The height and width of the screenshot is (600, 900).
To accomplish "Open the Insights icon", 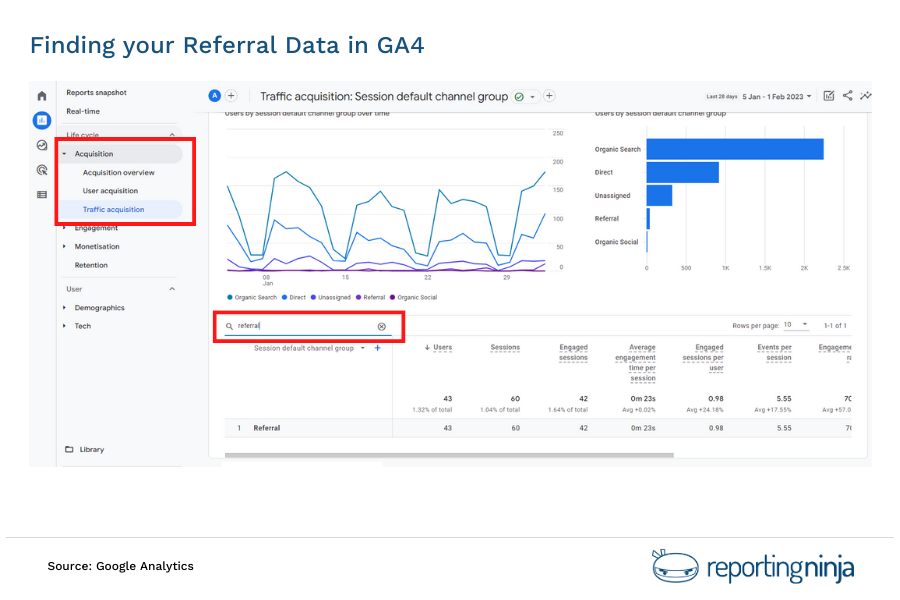I will click(866, 96).
